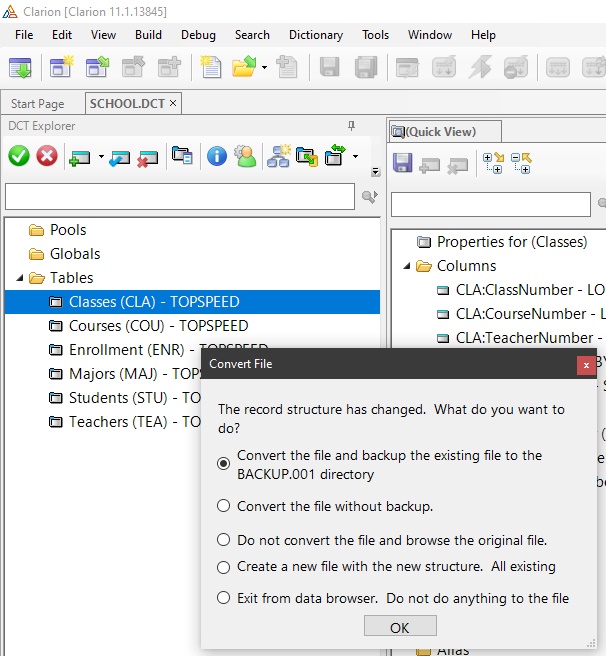Click the DCT Explorer search field
Screen dimensions: 606x656
(x=180, y=196)
